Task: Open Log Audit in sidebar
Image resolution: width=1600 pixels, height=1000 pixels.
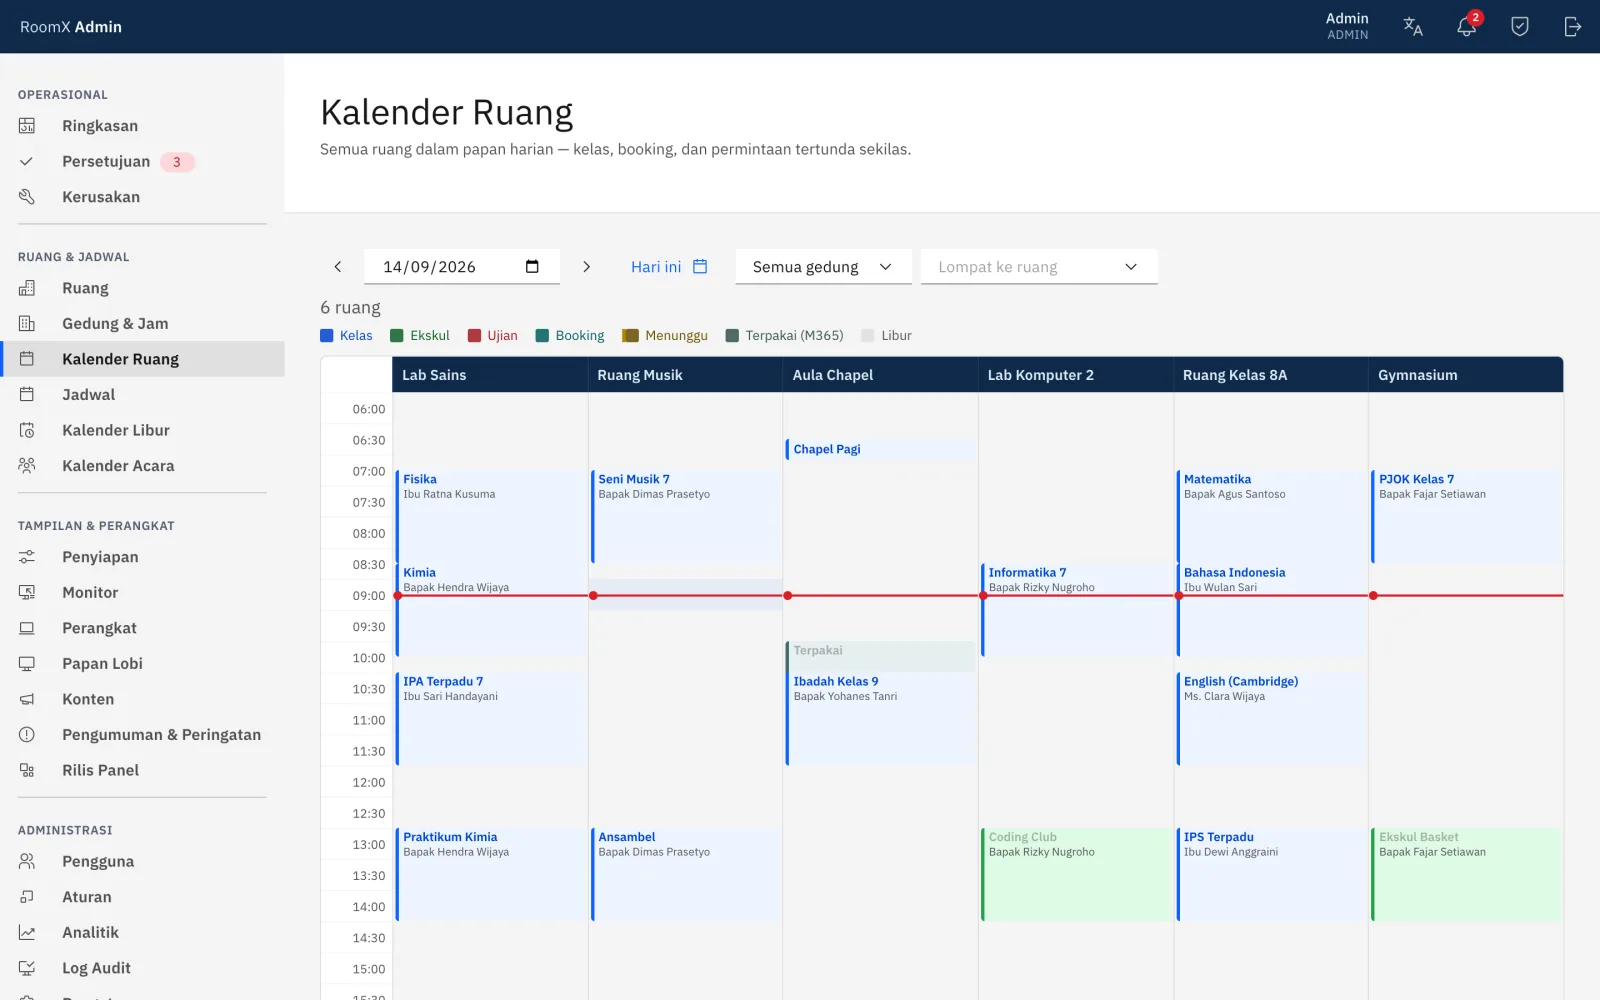Action: (142, 968)
